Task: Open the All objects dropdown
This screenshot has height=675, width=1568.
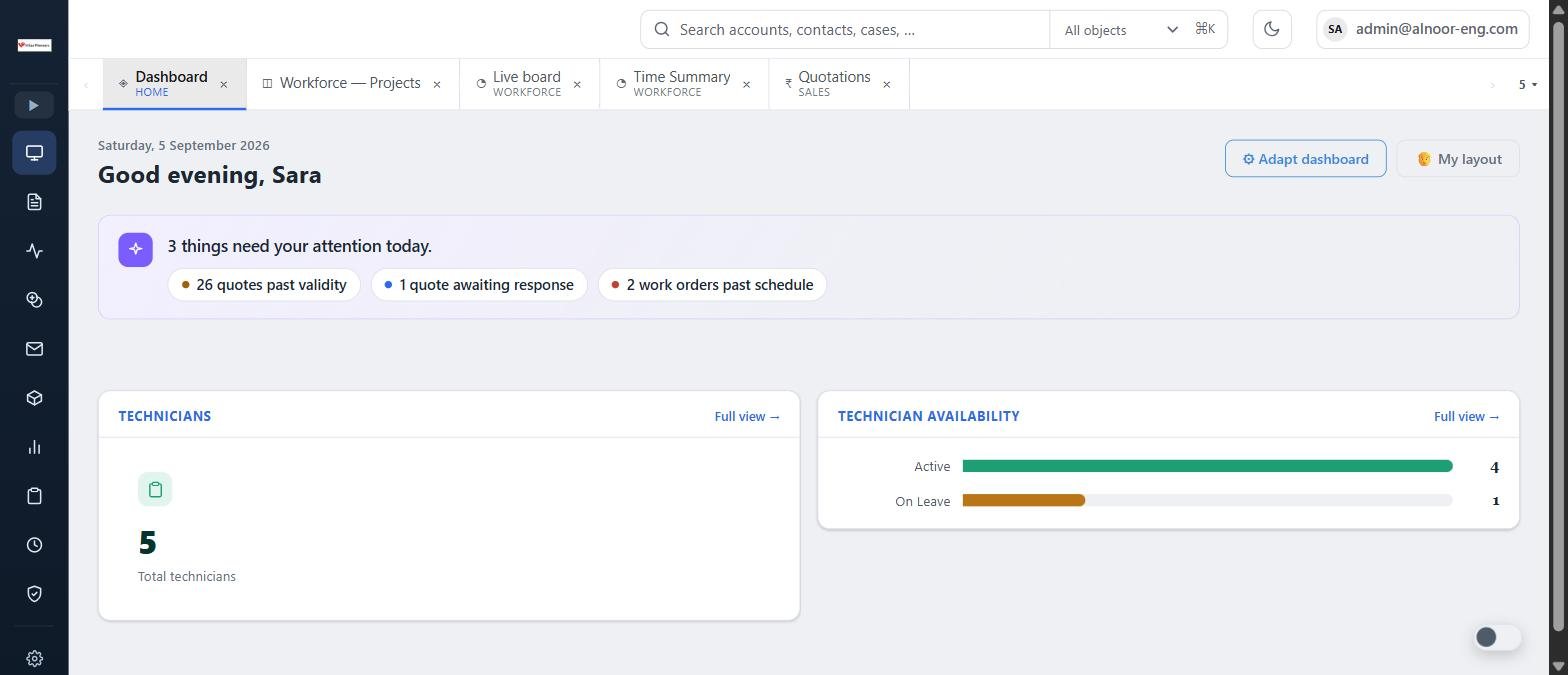Action: coord(1121,30)
